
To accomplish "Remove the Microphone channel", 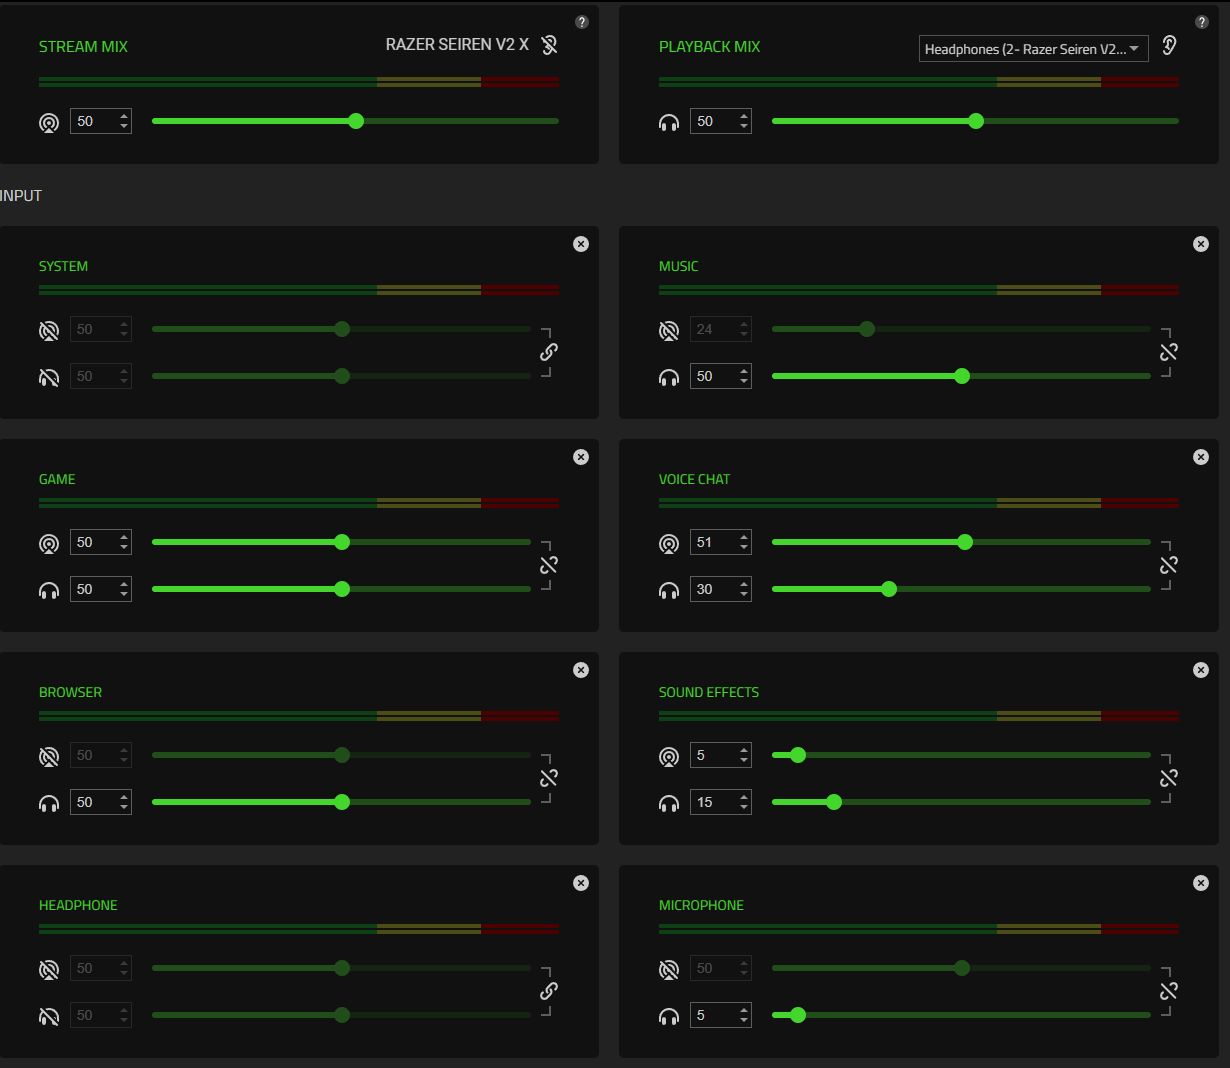I will tap(1201, 883).
